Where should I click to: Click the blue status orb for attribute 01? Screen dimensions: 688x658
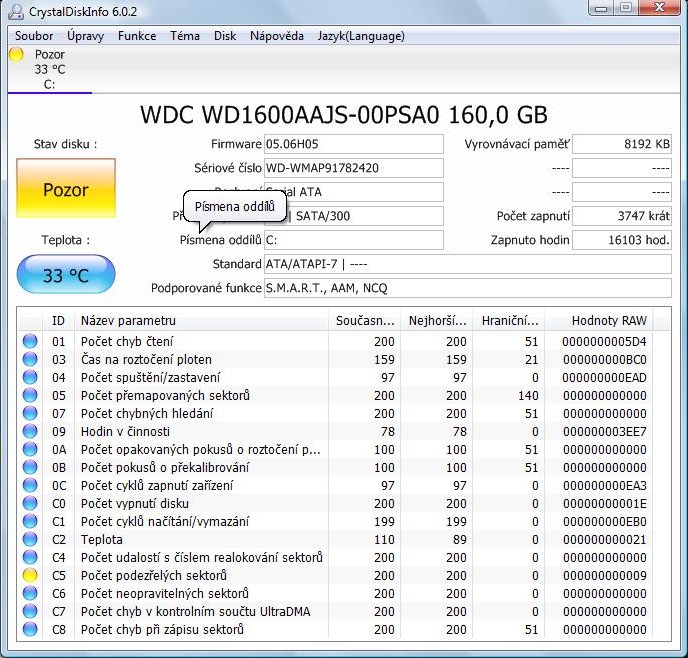[x=30, y=342]
